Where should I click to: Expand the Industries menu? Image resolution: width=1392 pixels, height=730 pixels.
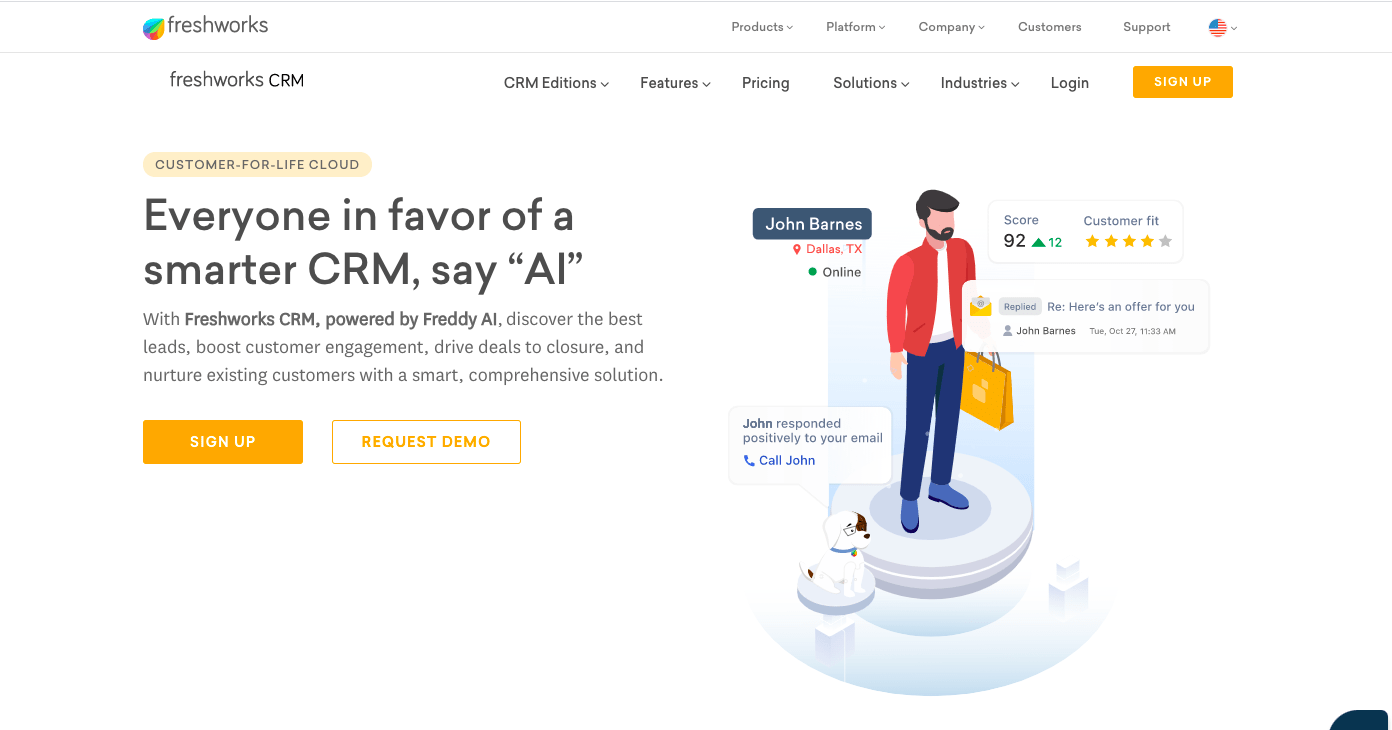[x=980, y=83]
